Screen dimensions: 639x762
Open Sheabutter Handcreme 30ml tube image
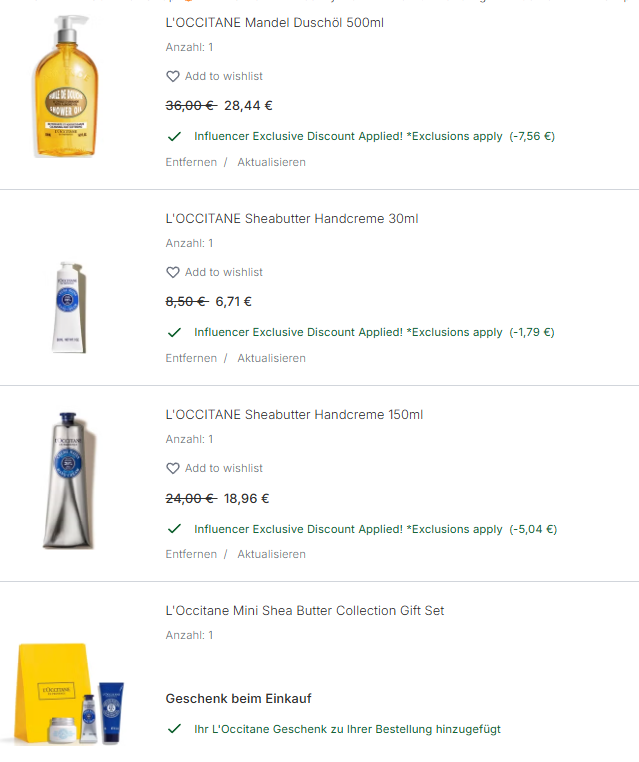(69, 307)
